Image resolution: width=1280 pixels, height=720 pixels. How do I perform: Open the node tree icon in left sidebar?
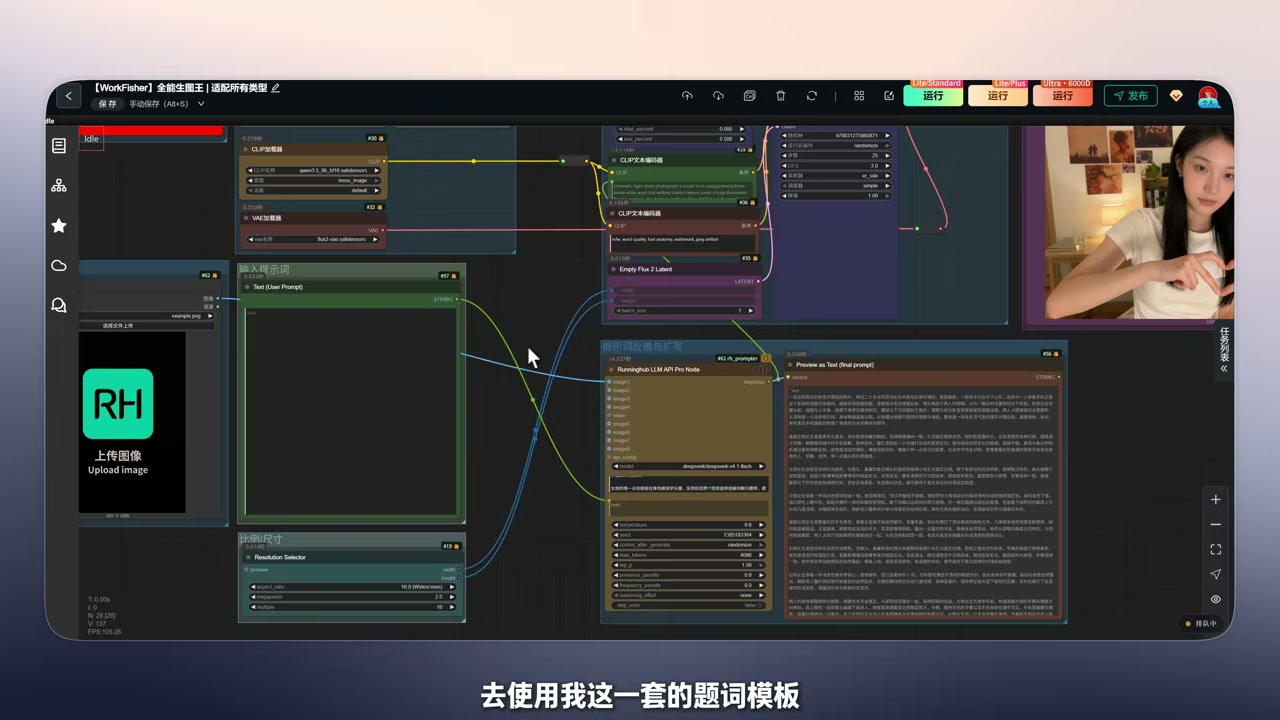59,186
